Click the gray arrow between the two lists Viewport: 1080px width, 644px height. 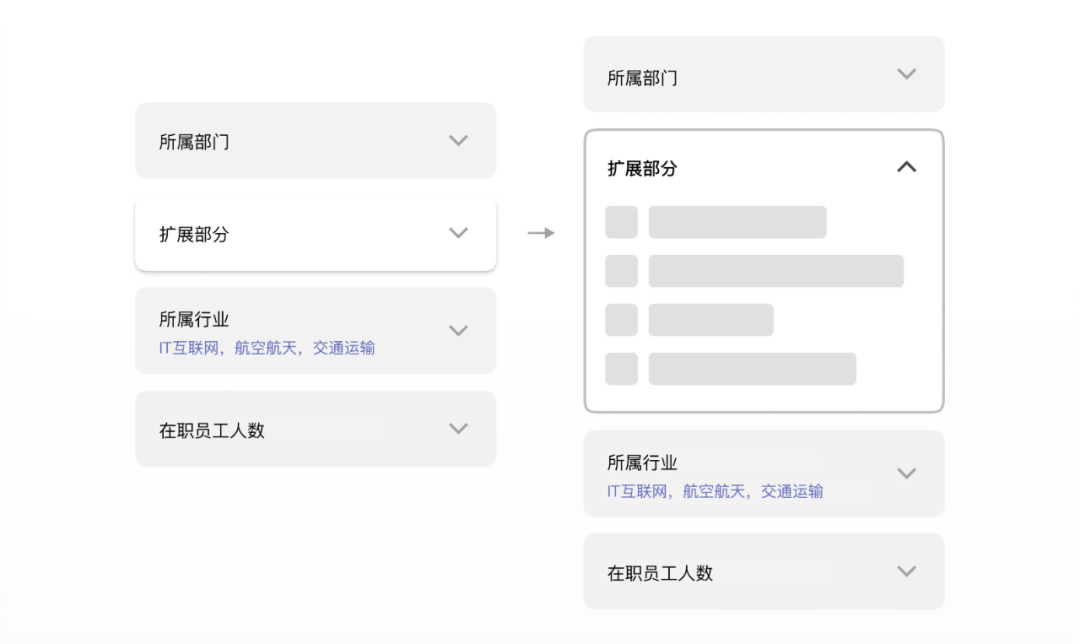click(541, 233)
